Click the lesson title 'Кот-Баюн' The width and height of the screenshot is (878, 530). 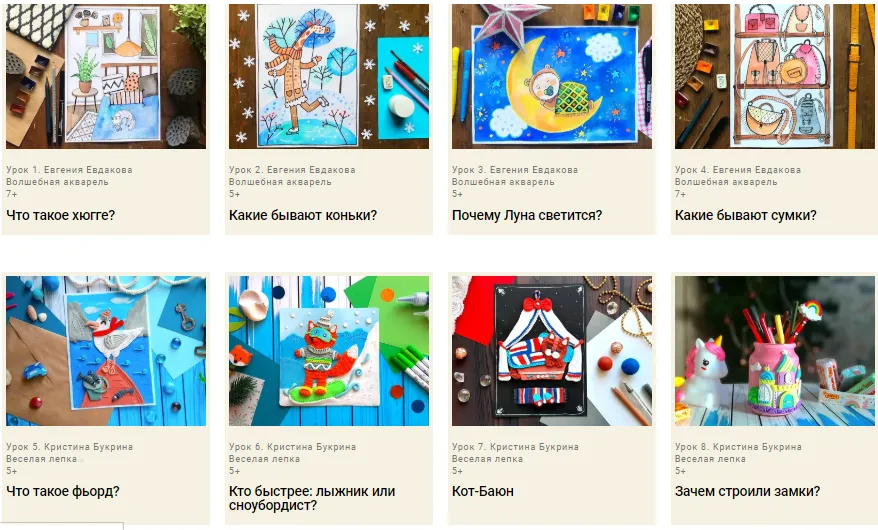click(x=483, y=491)
